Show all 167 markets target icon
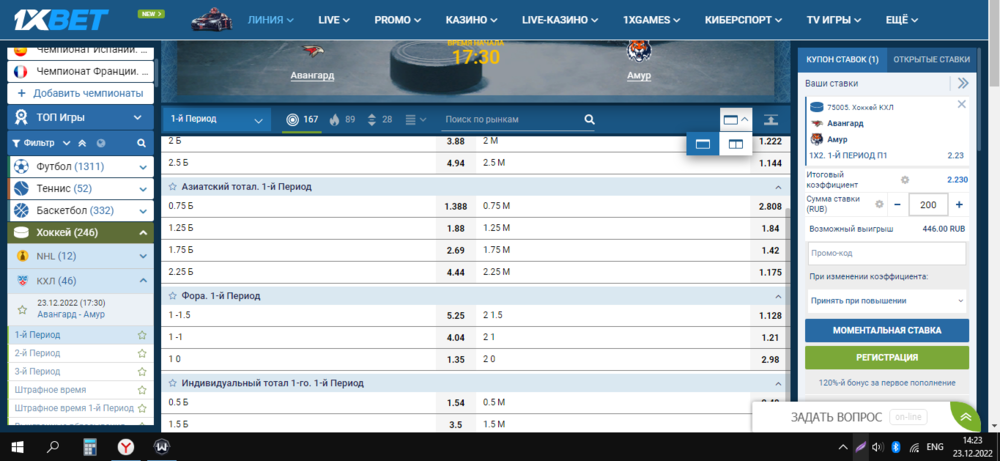 tap(292, 119)
